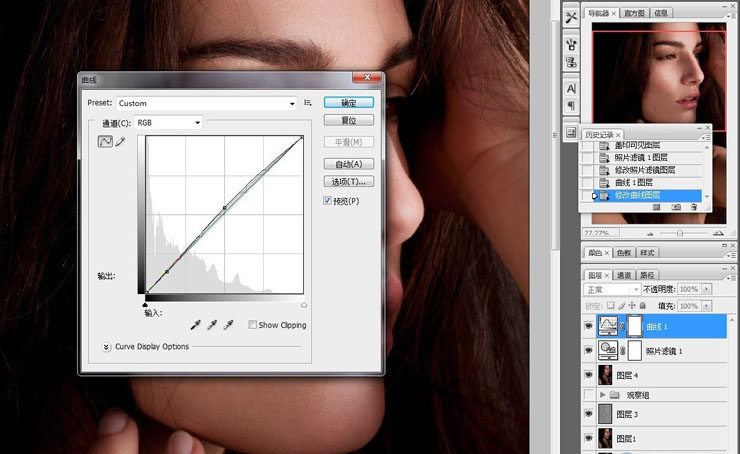The height and width of the screenshot is (454, 740).
Task: Confirm curves with 确定 button
Action: click(349, 102)
